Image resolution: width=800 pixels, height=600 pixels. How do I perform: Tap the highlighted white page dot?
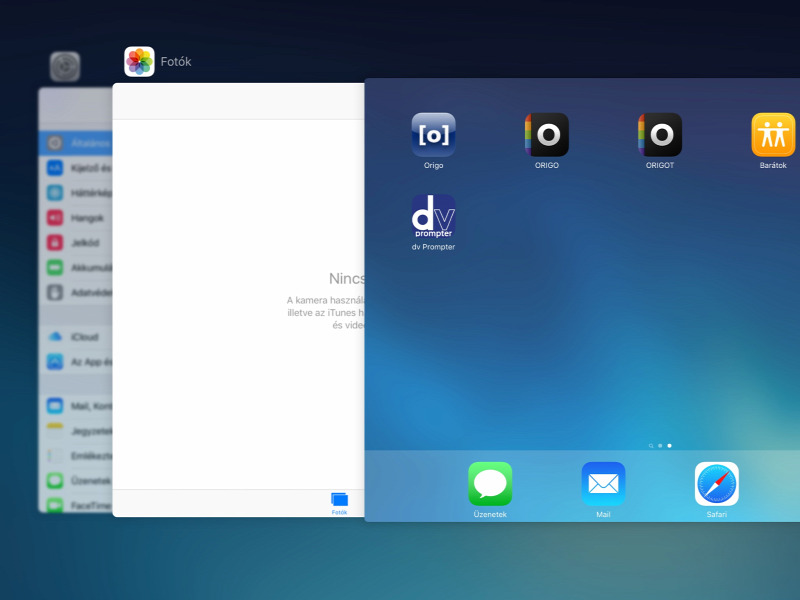[669, 446]
